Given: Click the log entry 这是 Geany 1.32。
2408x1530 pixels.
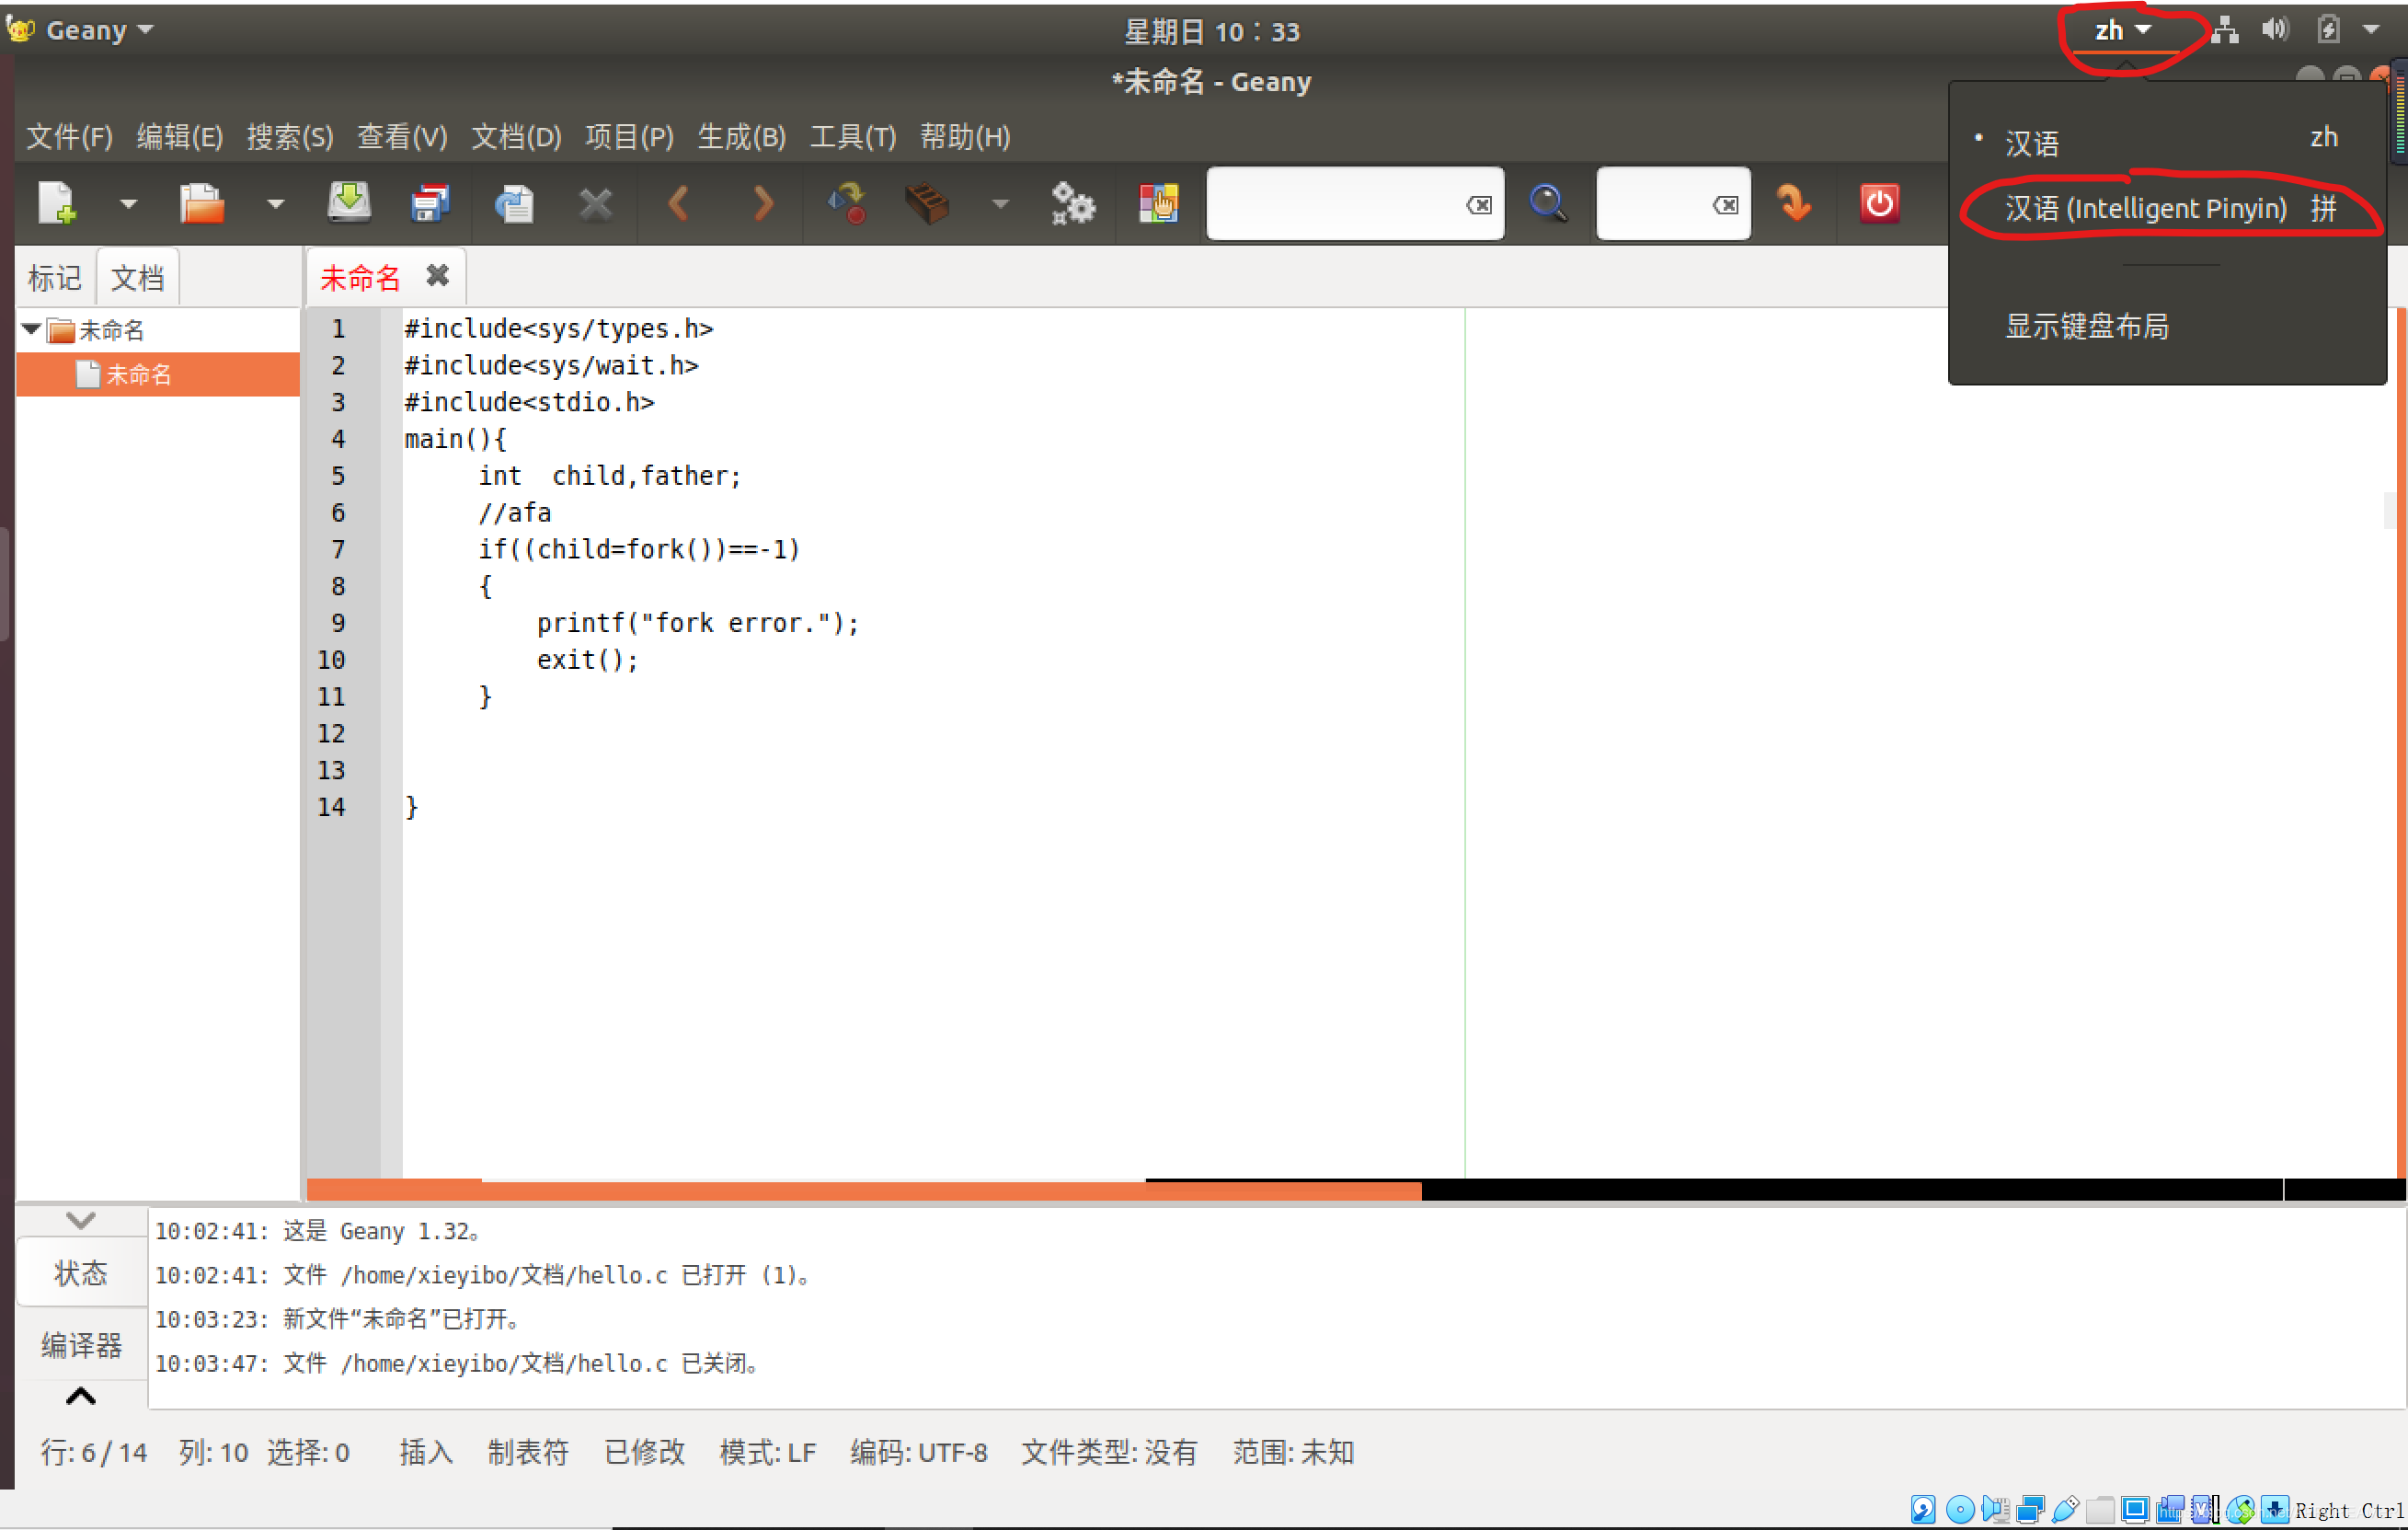Looking at the screenshot, I should [x=318, y=1232].
